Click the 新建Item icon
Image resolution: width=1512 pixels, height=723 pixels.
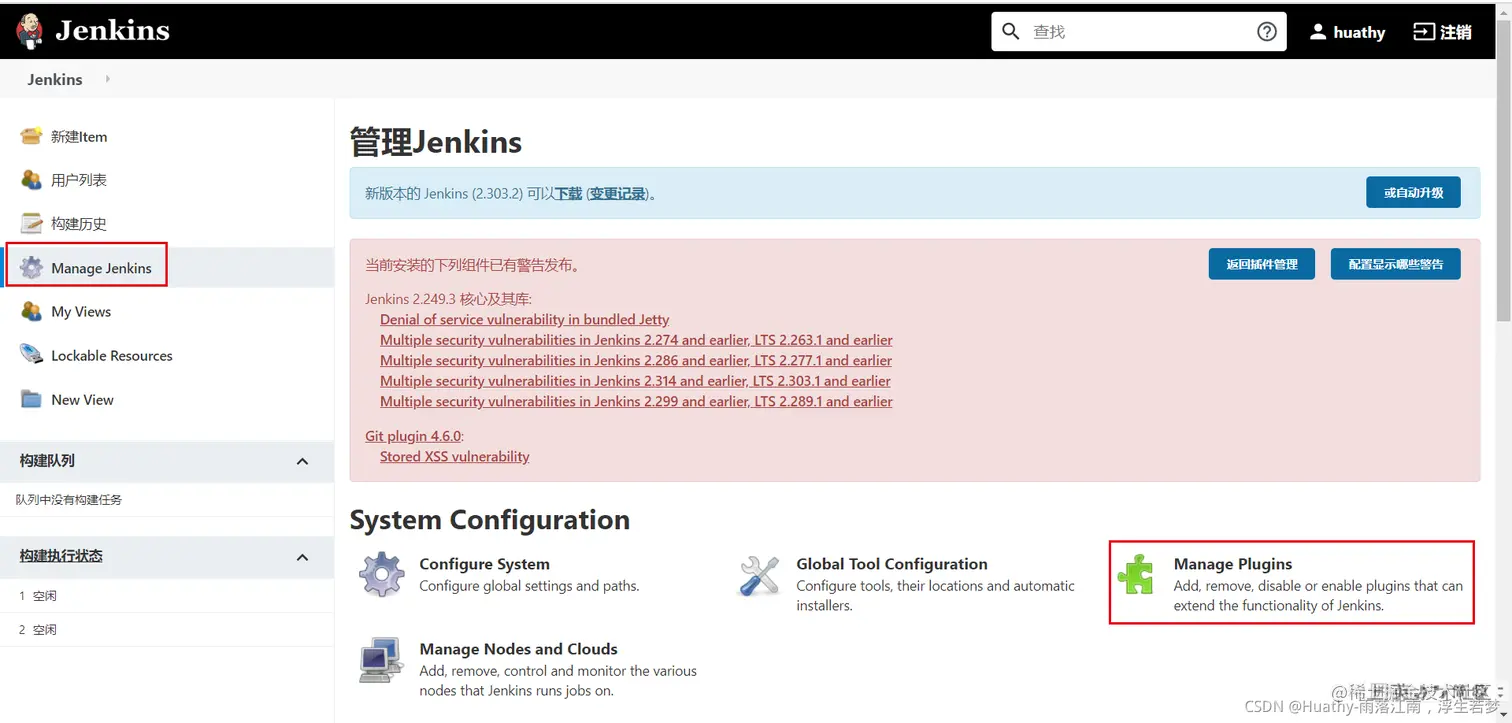32,136
